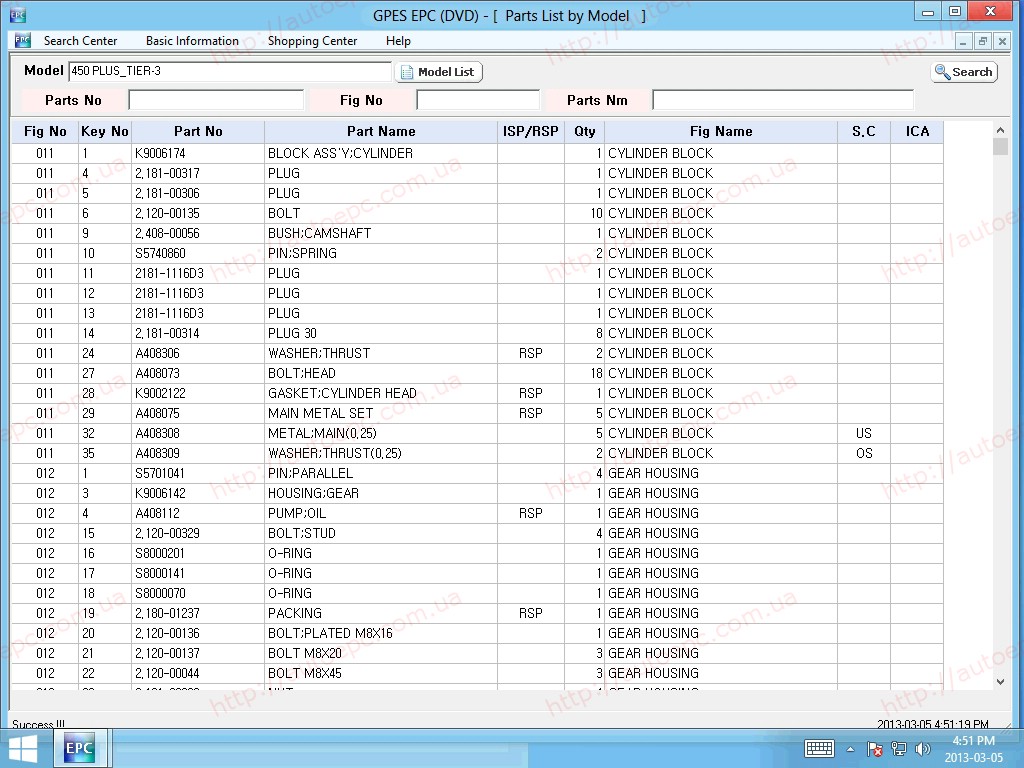
Task: Select the BOLT;STUD row
Action: [x=477, y=533]
